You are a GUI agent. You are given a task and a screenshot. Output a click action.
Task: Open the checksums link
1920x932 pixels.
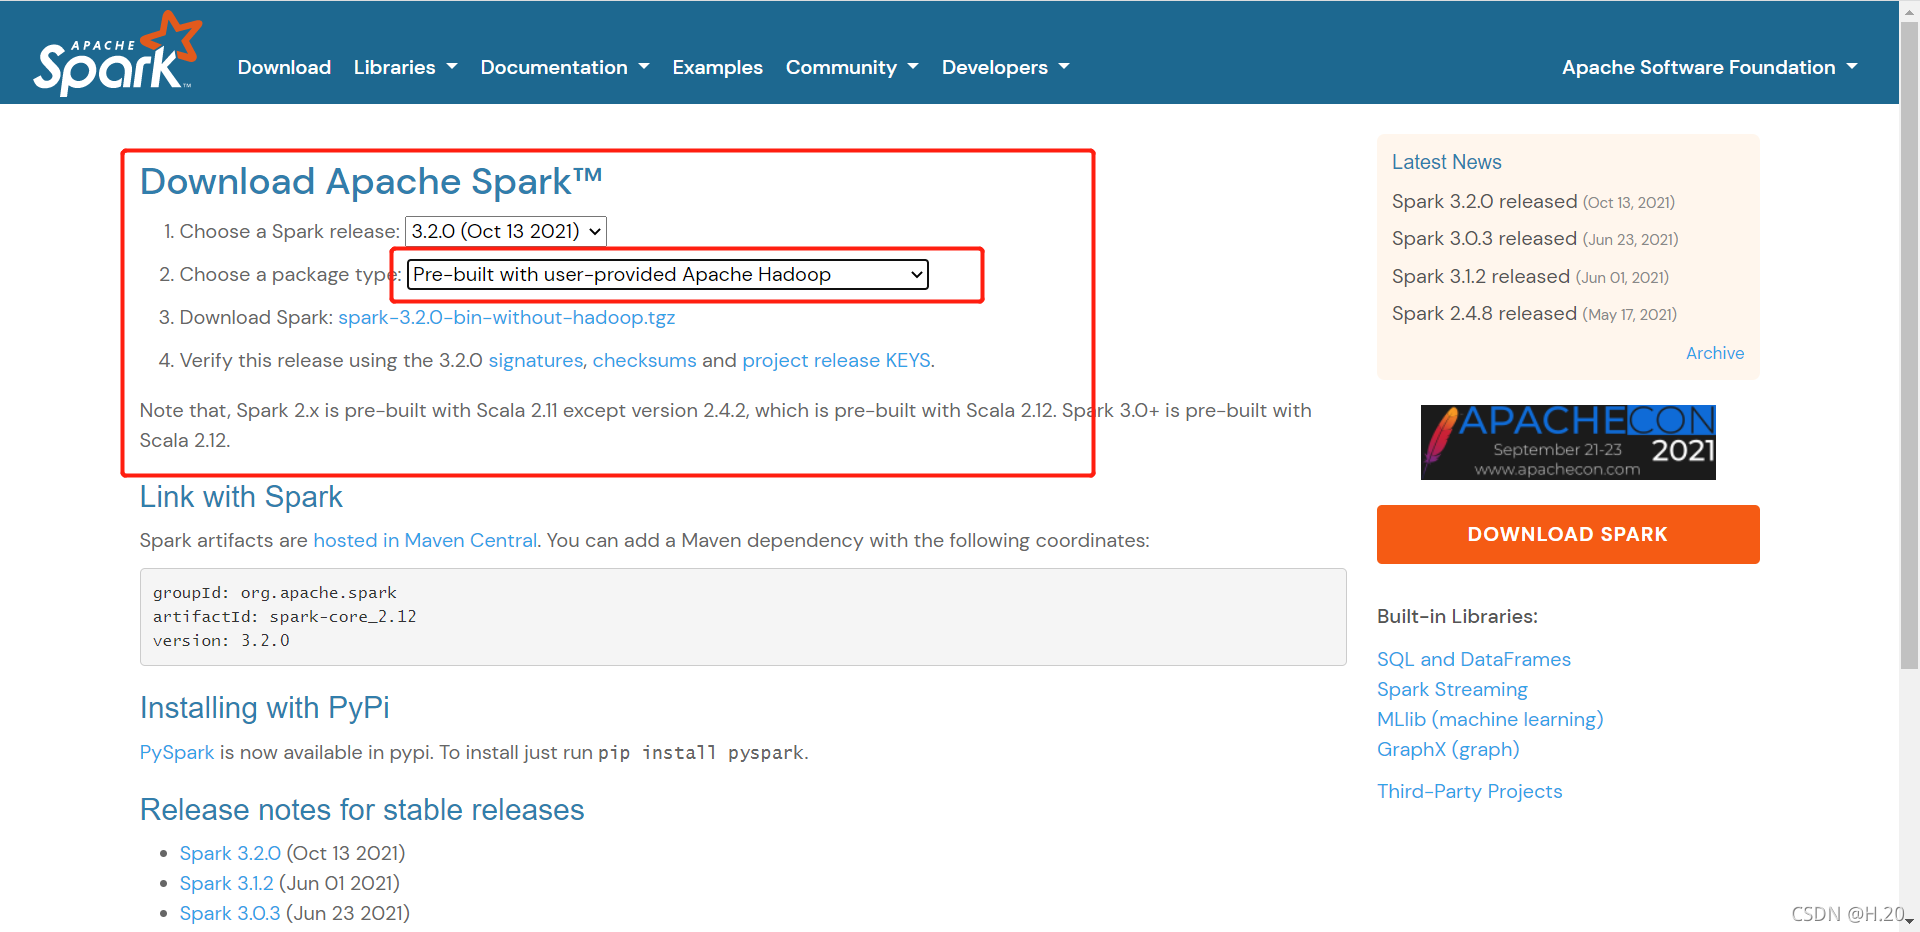pos(644,360)
